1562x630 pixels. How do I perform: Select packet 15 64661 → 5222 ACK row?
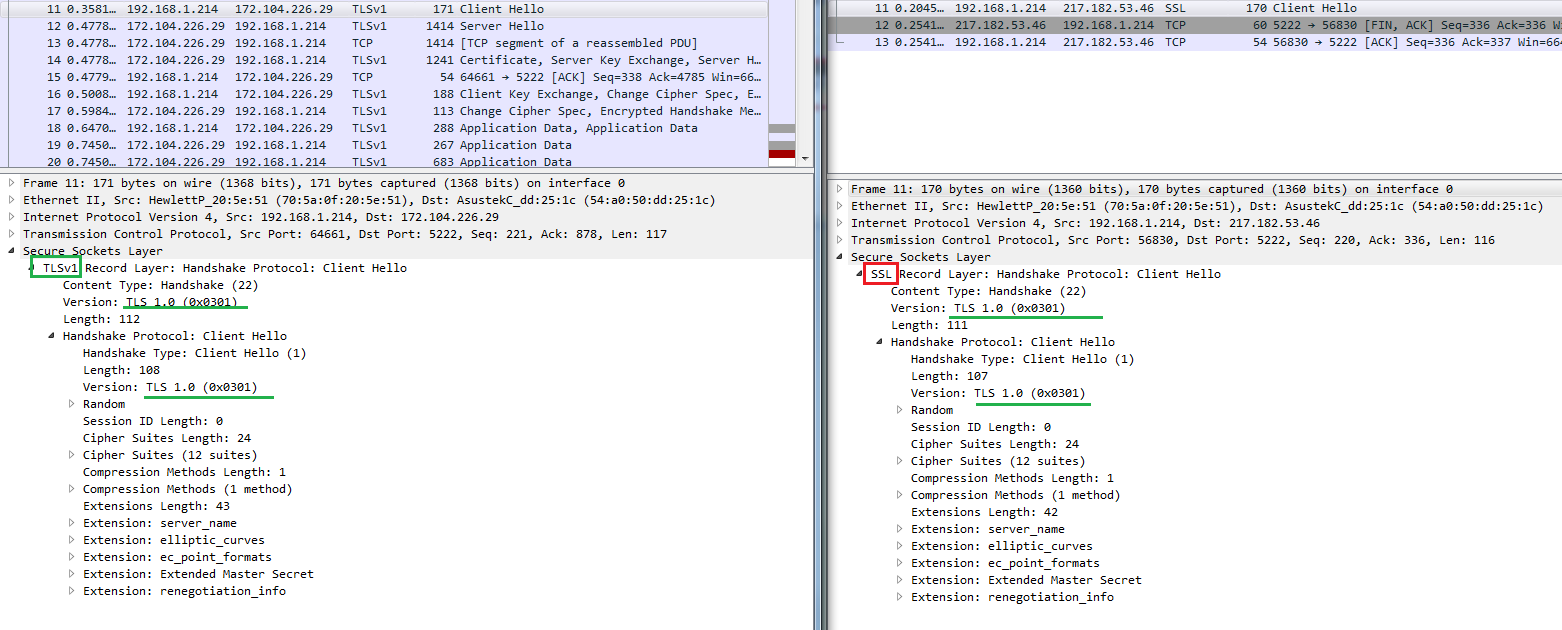(384, 77)
